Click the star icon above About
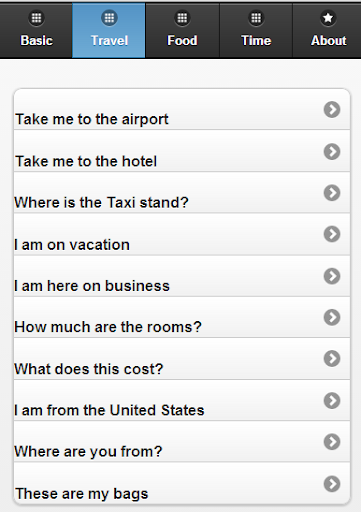 tap(328, 18)
